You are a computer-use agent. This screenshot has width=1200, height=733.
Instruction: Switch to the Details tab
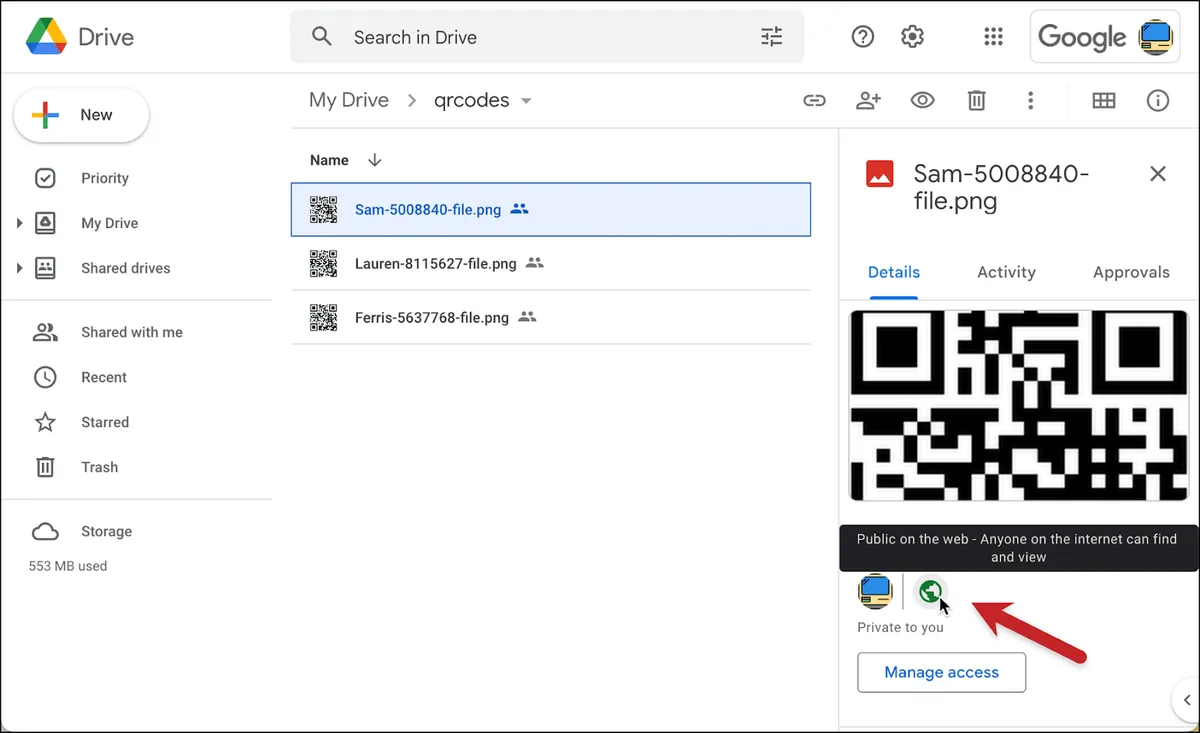click(x=894, y=272)
